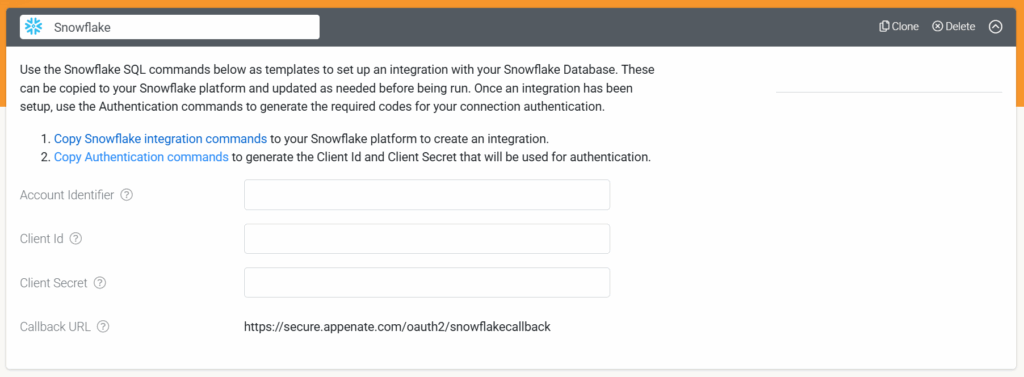
Task: Delete the Snowflake connection
Action: pyautogui.click(x=953, y=27)
